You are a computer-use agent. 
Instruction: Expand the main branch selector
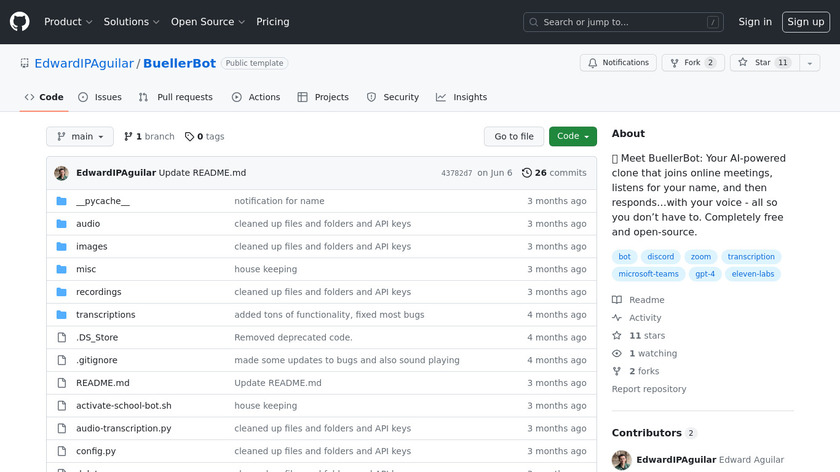79,136
